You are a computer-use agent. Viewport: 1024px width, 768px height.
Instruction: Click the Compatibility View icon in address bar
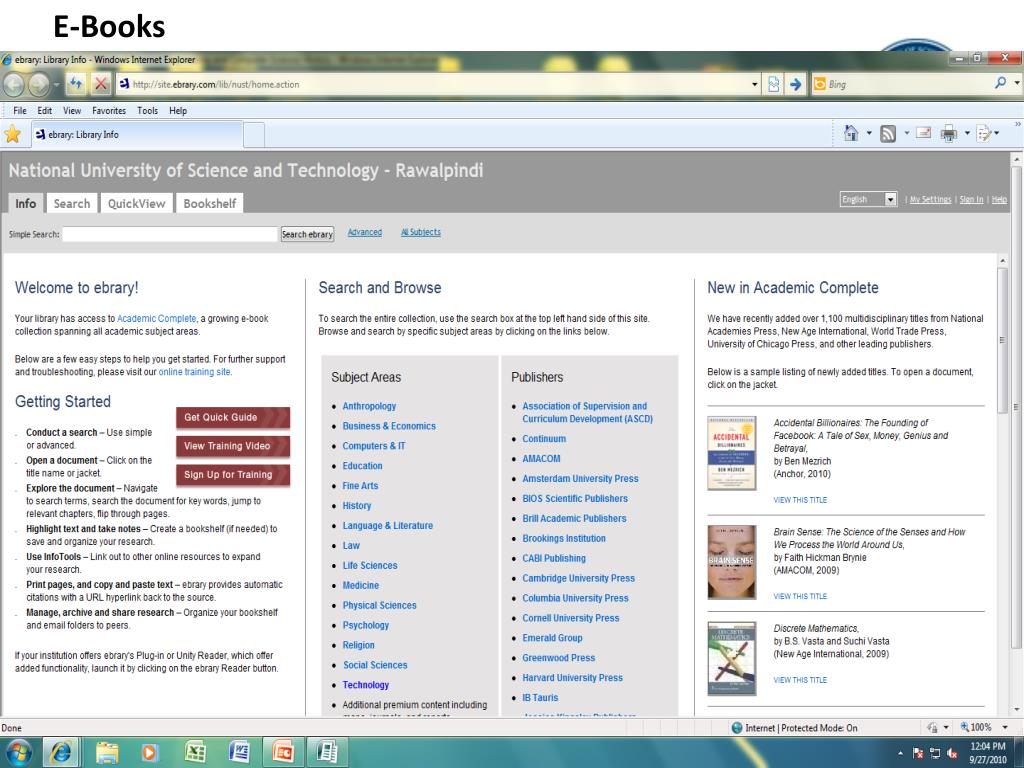(774, 84)
